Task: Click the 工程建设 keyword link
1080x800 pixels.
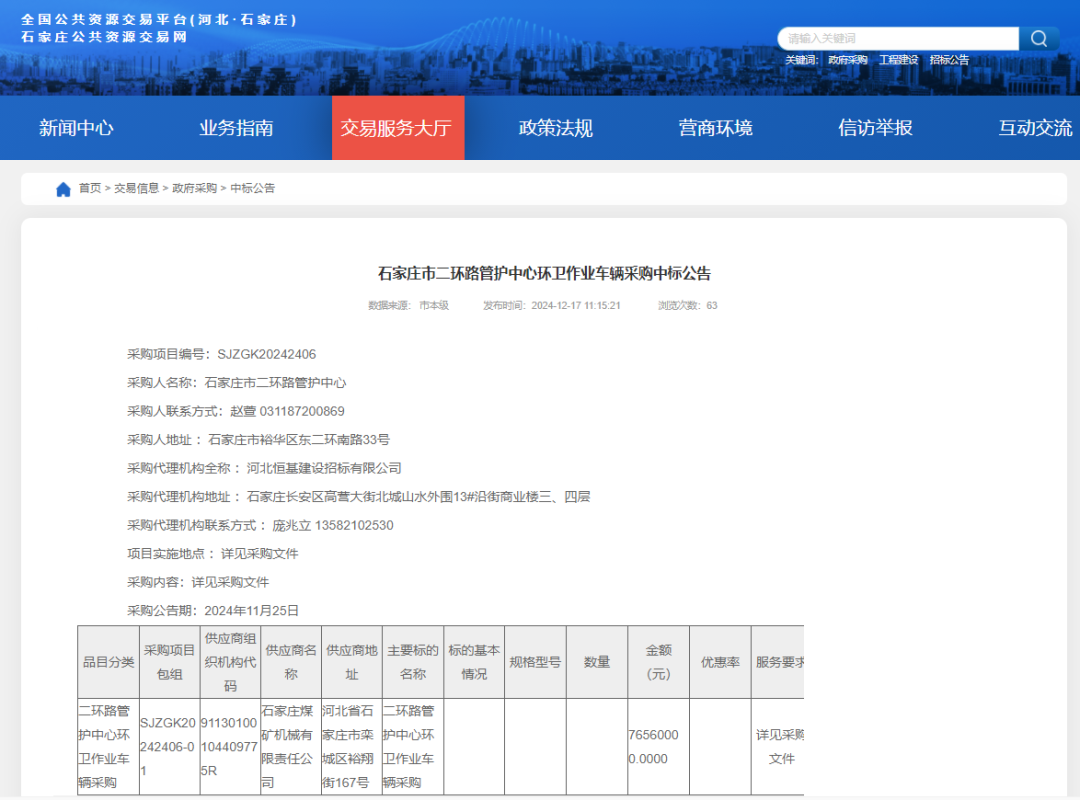Action: [x=898, y=60]
